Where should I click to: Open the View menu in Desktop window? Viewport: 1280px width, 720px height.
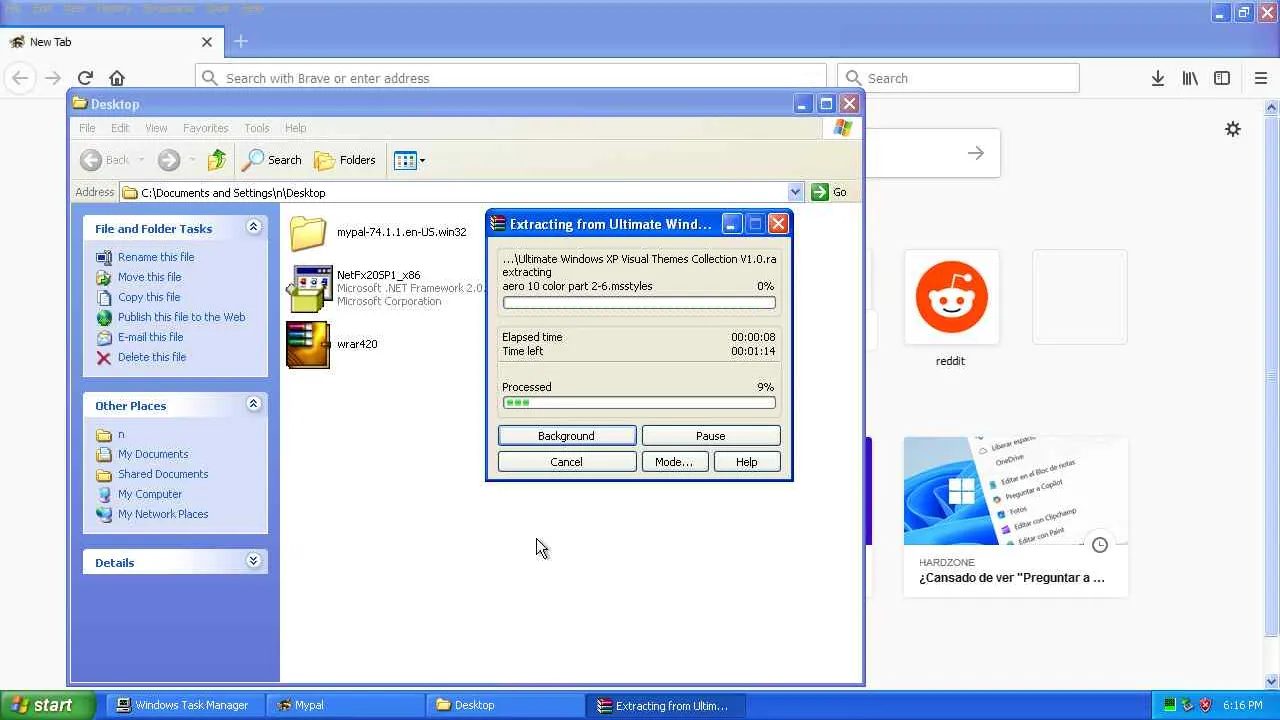(156, 128)
